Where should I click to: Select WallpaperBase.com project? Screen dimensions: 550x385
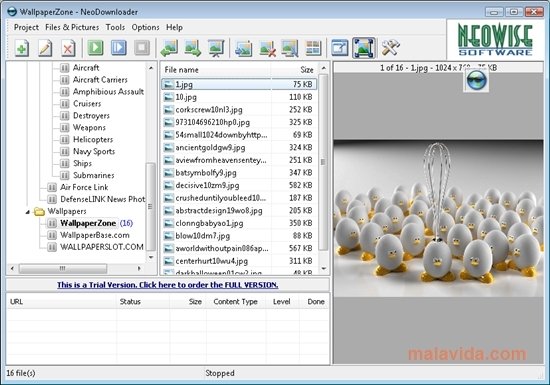point(95,235)
